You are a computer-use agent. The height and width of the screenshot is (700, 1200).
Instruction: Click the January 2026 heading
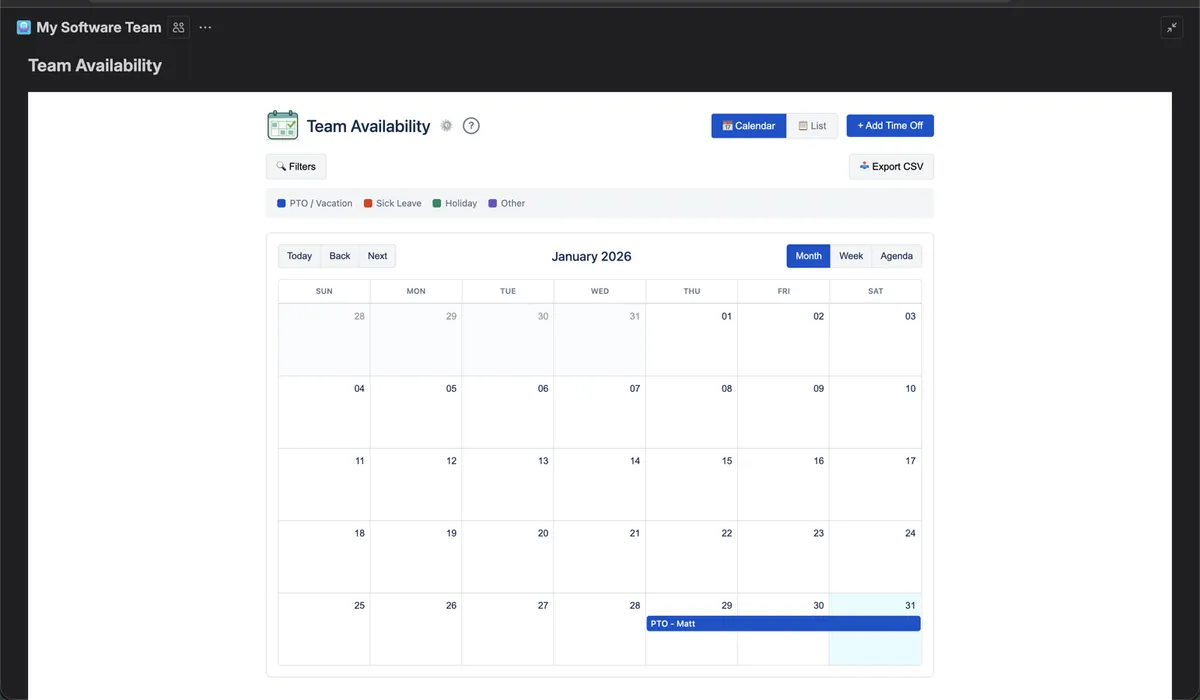coord(591,256)
